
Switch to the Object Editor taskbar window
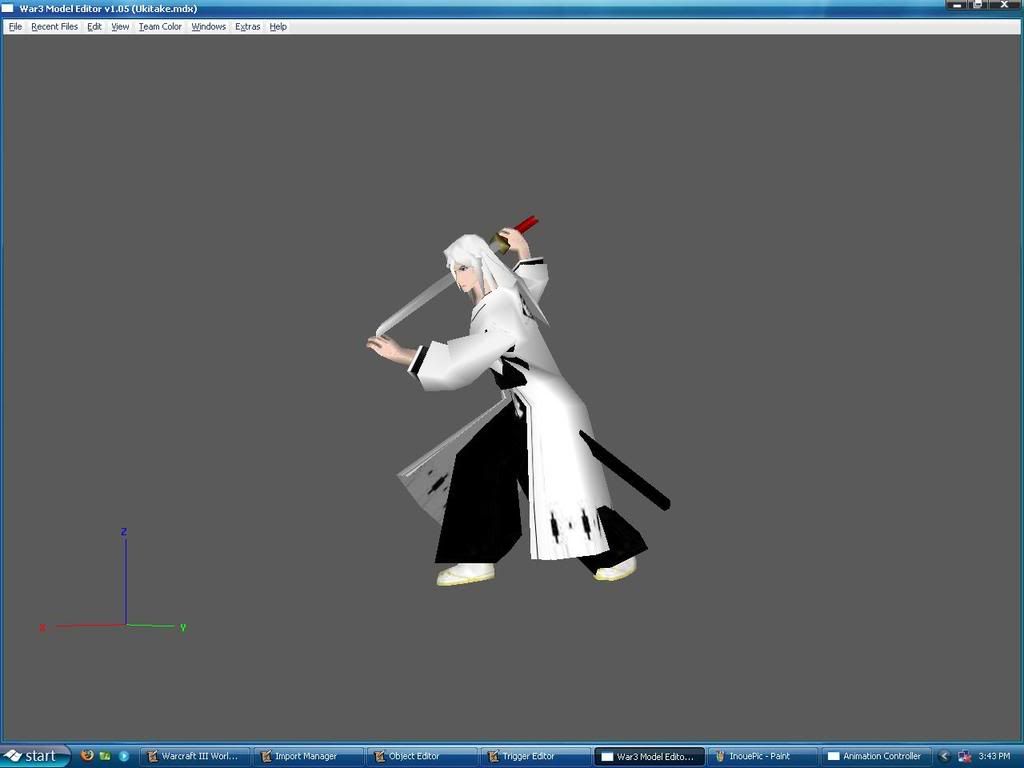(422, 756)
